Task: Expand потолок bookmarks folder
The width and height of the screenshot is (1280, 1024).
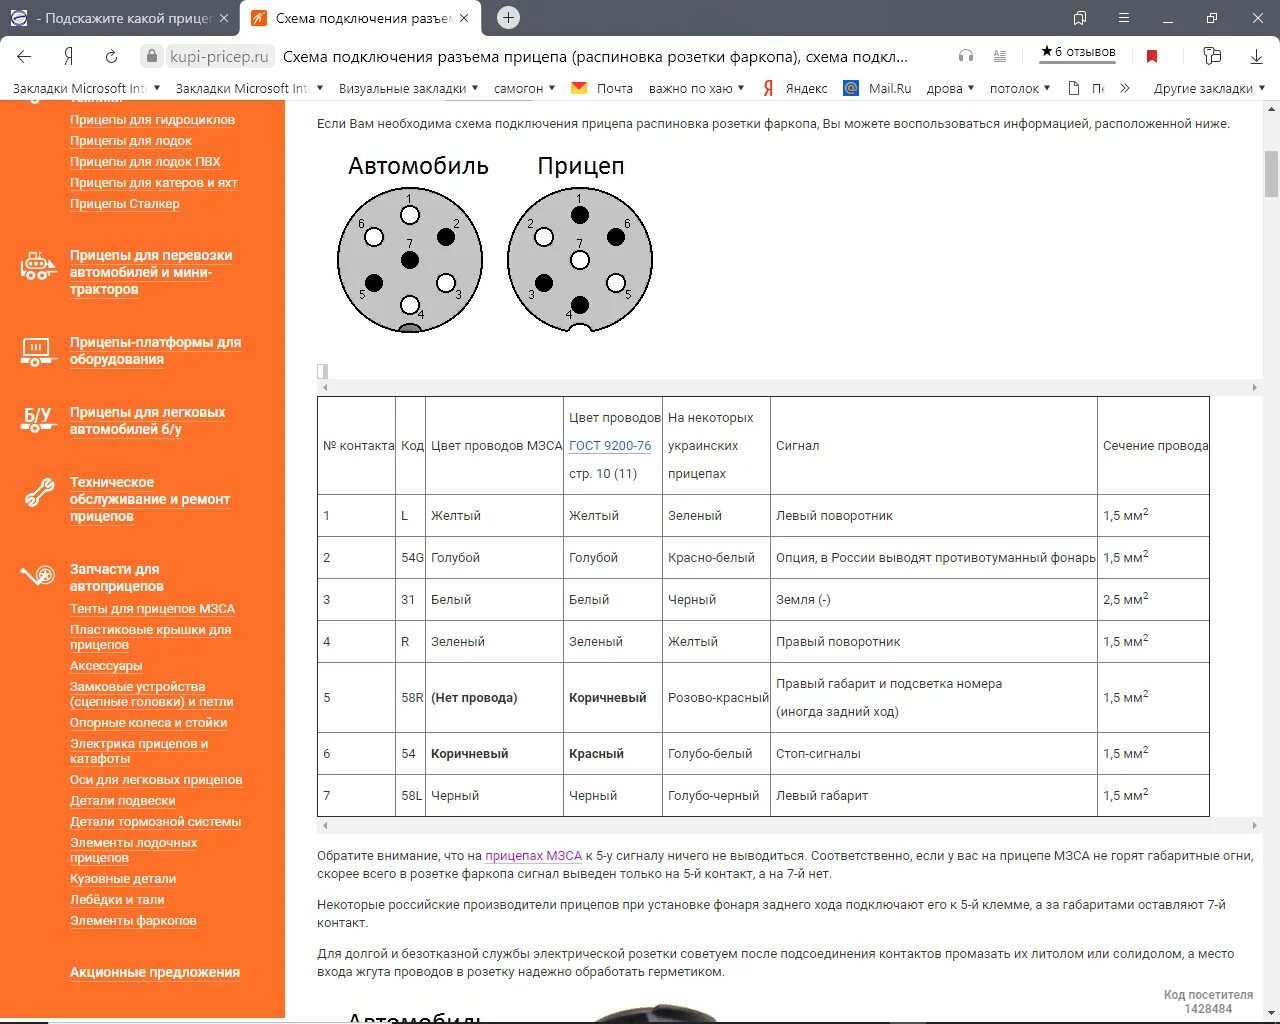Action: pos(1020,88)
